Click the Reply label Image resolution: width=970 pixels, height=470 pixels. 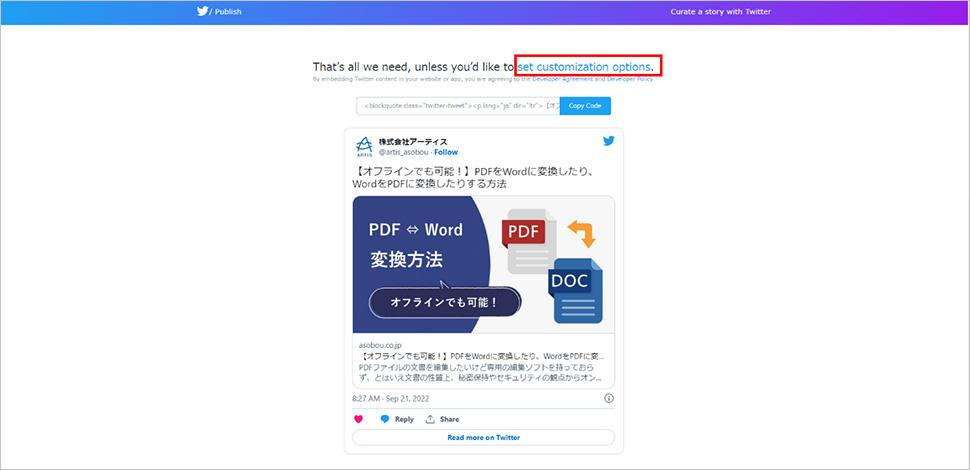click(x=404, y=419)
